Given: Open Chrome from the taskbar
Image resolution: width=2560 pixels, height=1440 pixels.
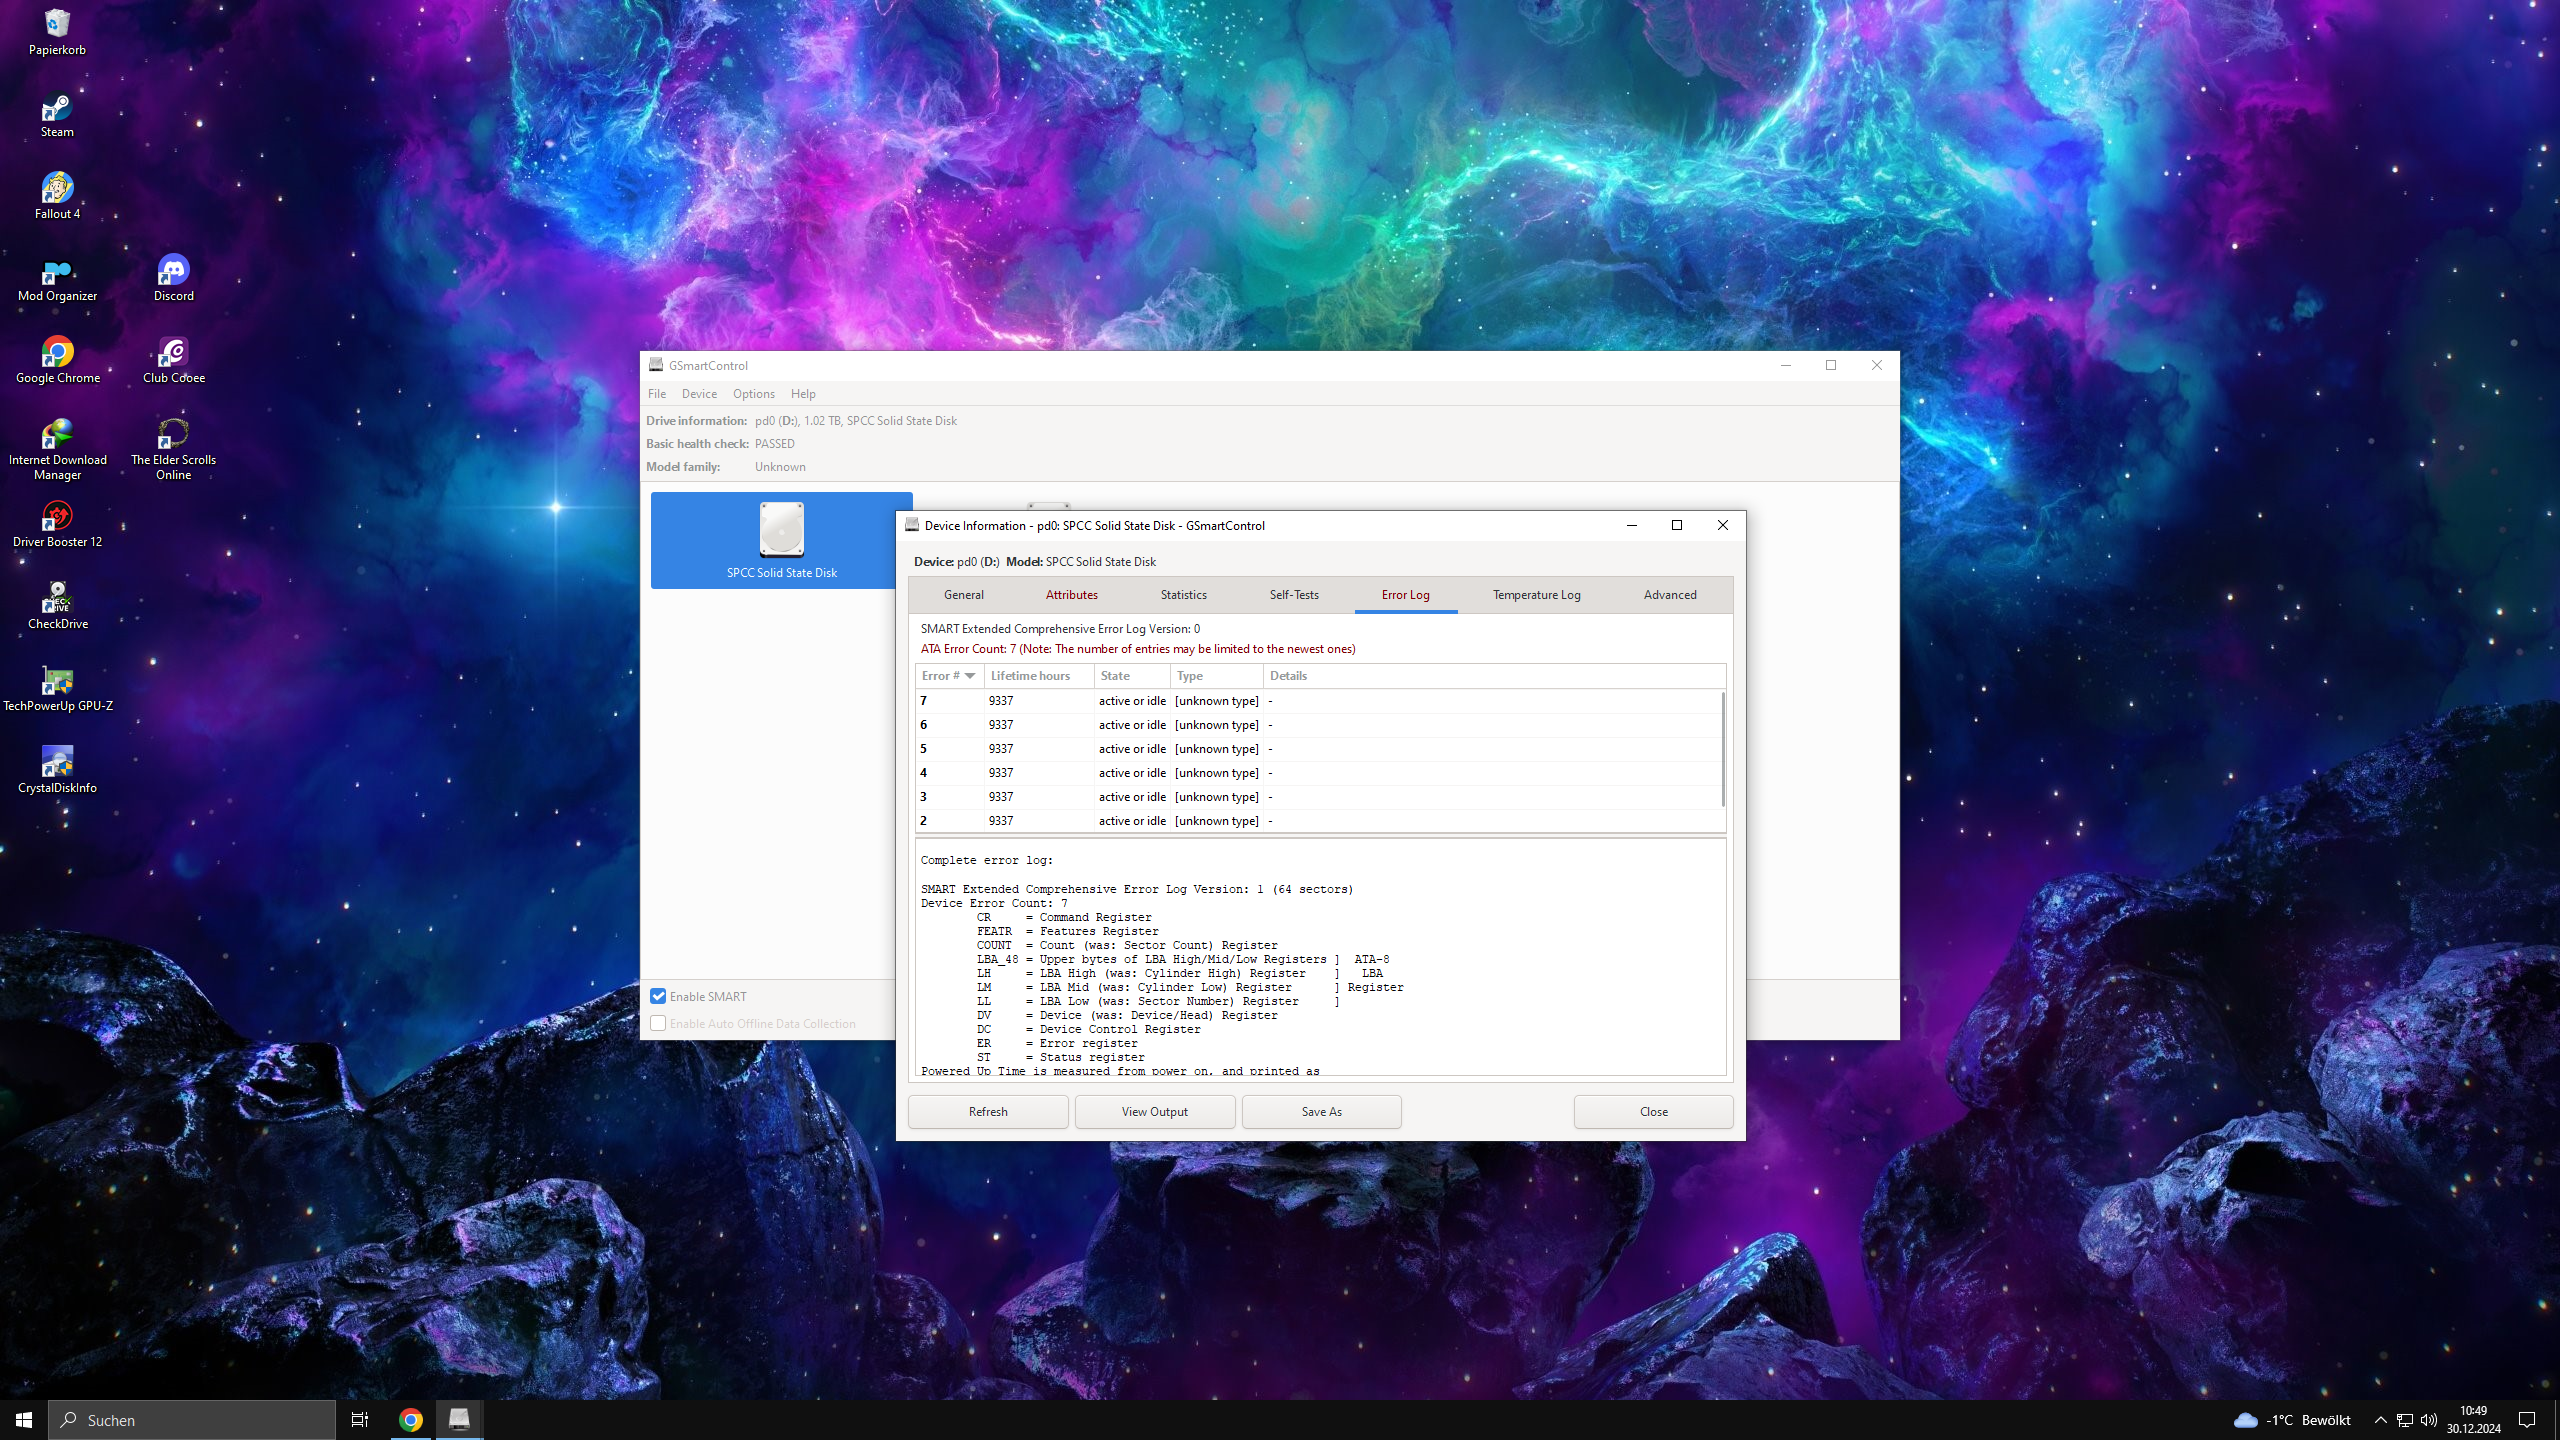Looking at the screenshot, I should (x=410, y=1419).
